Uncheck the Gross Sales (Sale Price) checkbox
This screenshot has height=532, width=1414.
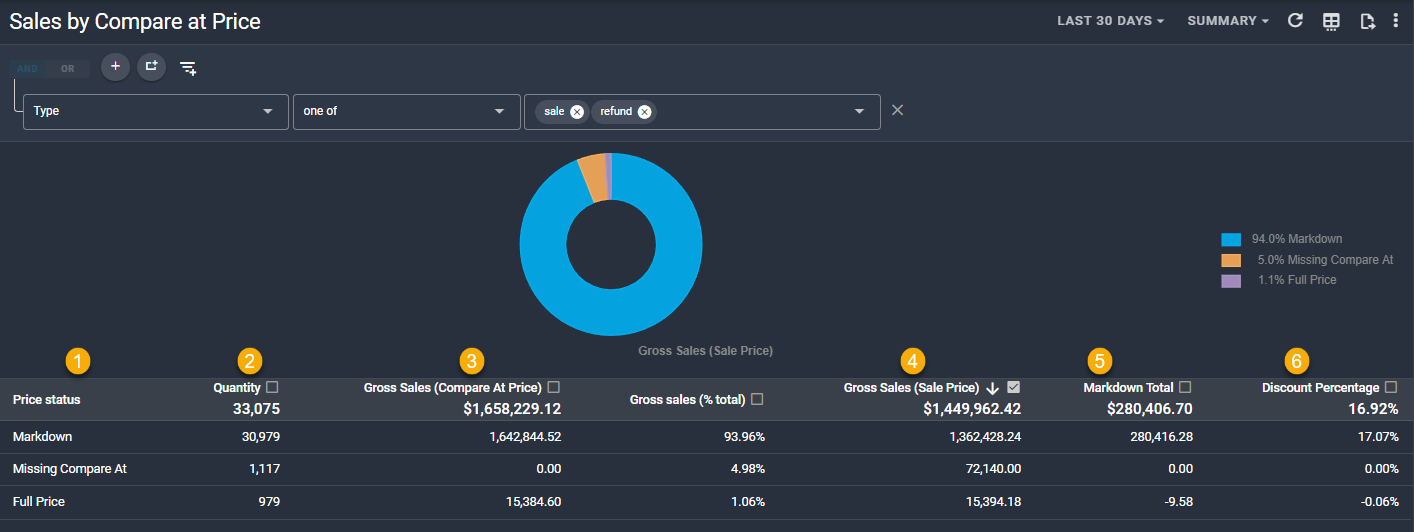pyautogui.click(x=1013, y=388)
